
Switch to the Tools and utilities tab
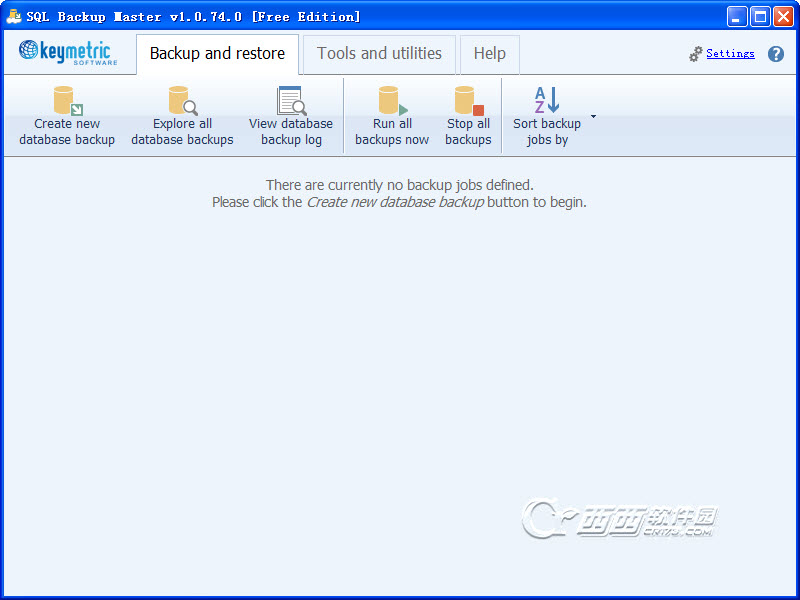[x=379, y=54]
